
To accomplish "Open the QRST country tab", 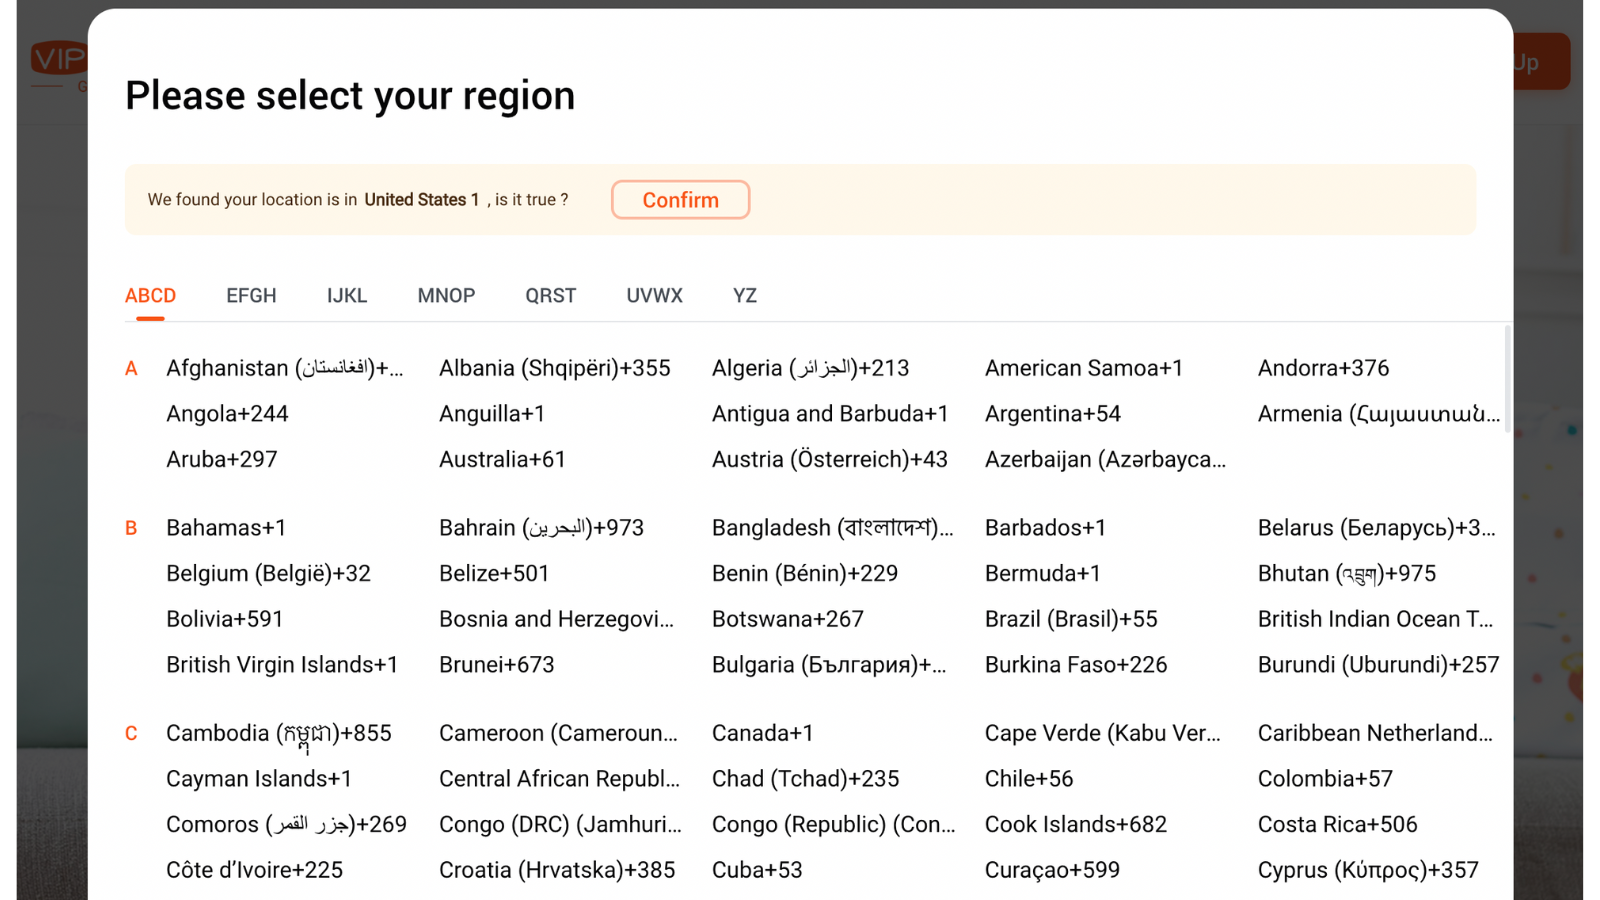I will (551, 296).
